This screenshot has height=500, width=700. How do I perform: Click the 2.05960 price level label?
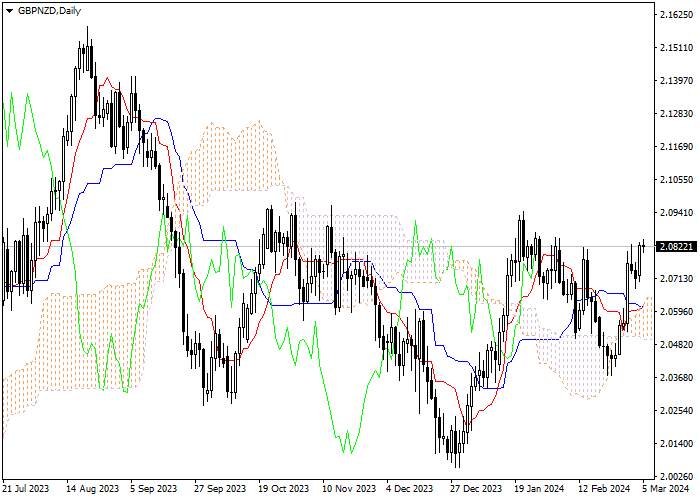pyautogui.click(x=677, y=312)
